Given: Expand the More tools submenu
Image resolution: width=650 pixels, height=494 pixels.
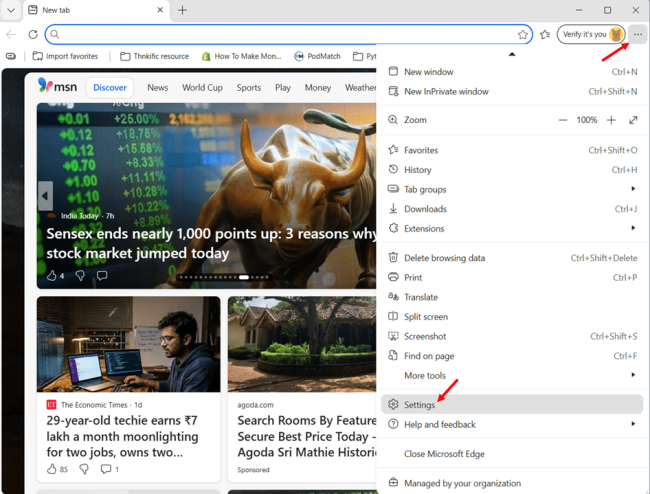Looking at the screenshot, I should (512, 375).
